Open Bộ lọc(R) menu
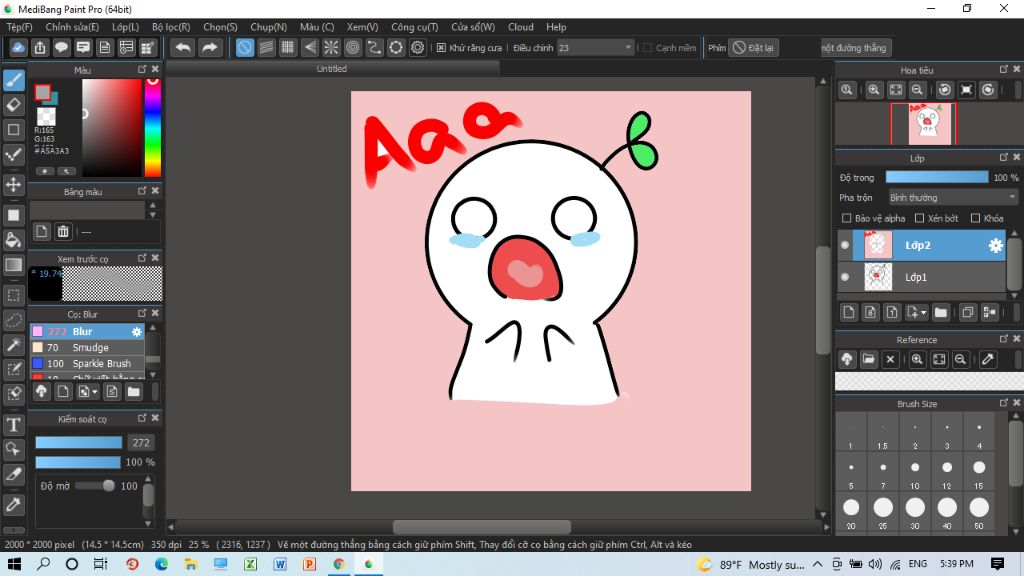1024x576 pixels. point(171,27)
